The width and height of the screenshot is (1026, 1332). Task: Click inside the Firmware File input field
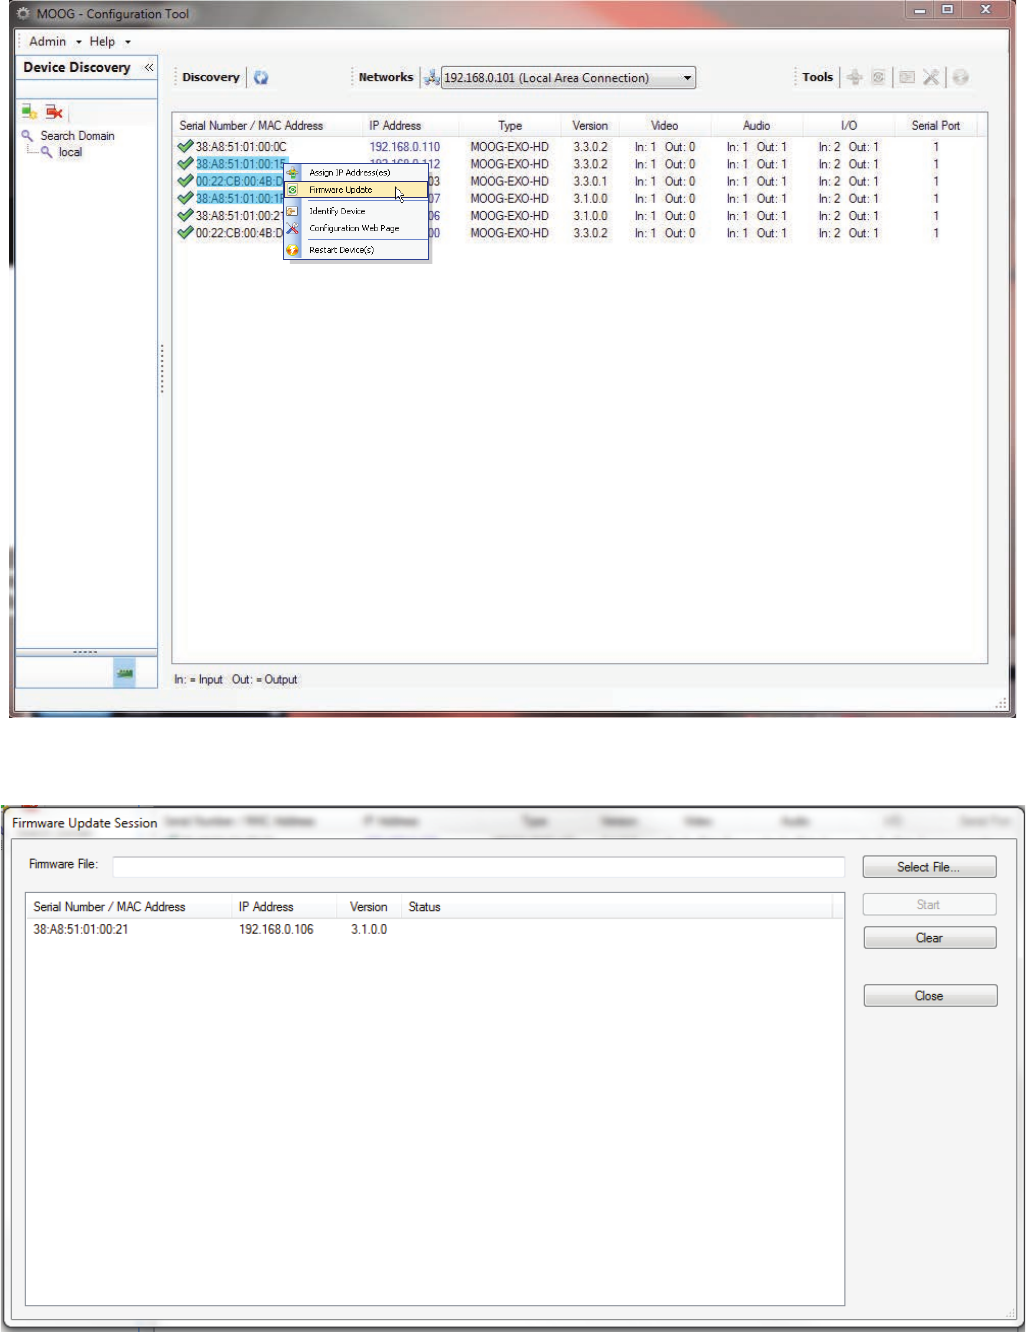(479, 865)
